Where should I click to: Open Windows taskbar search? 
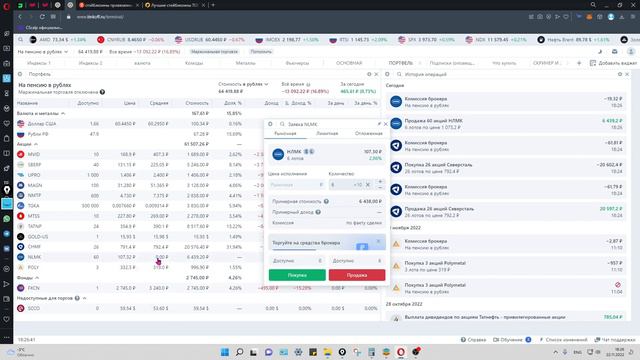(240, 352)
